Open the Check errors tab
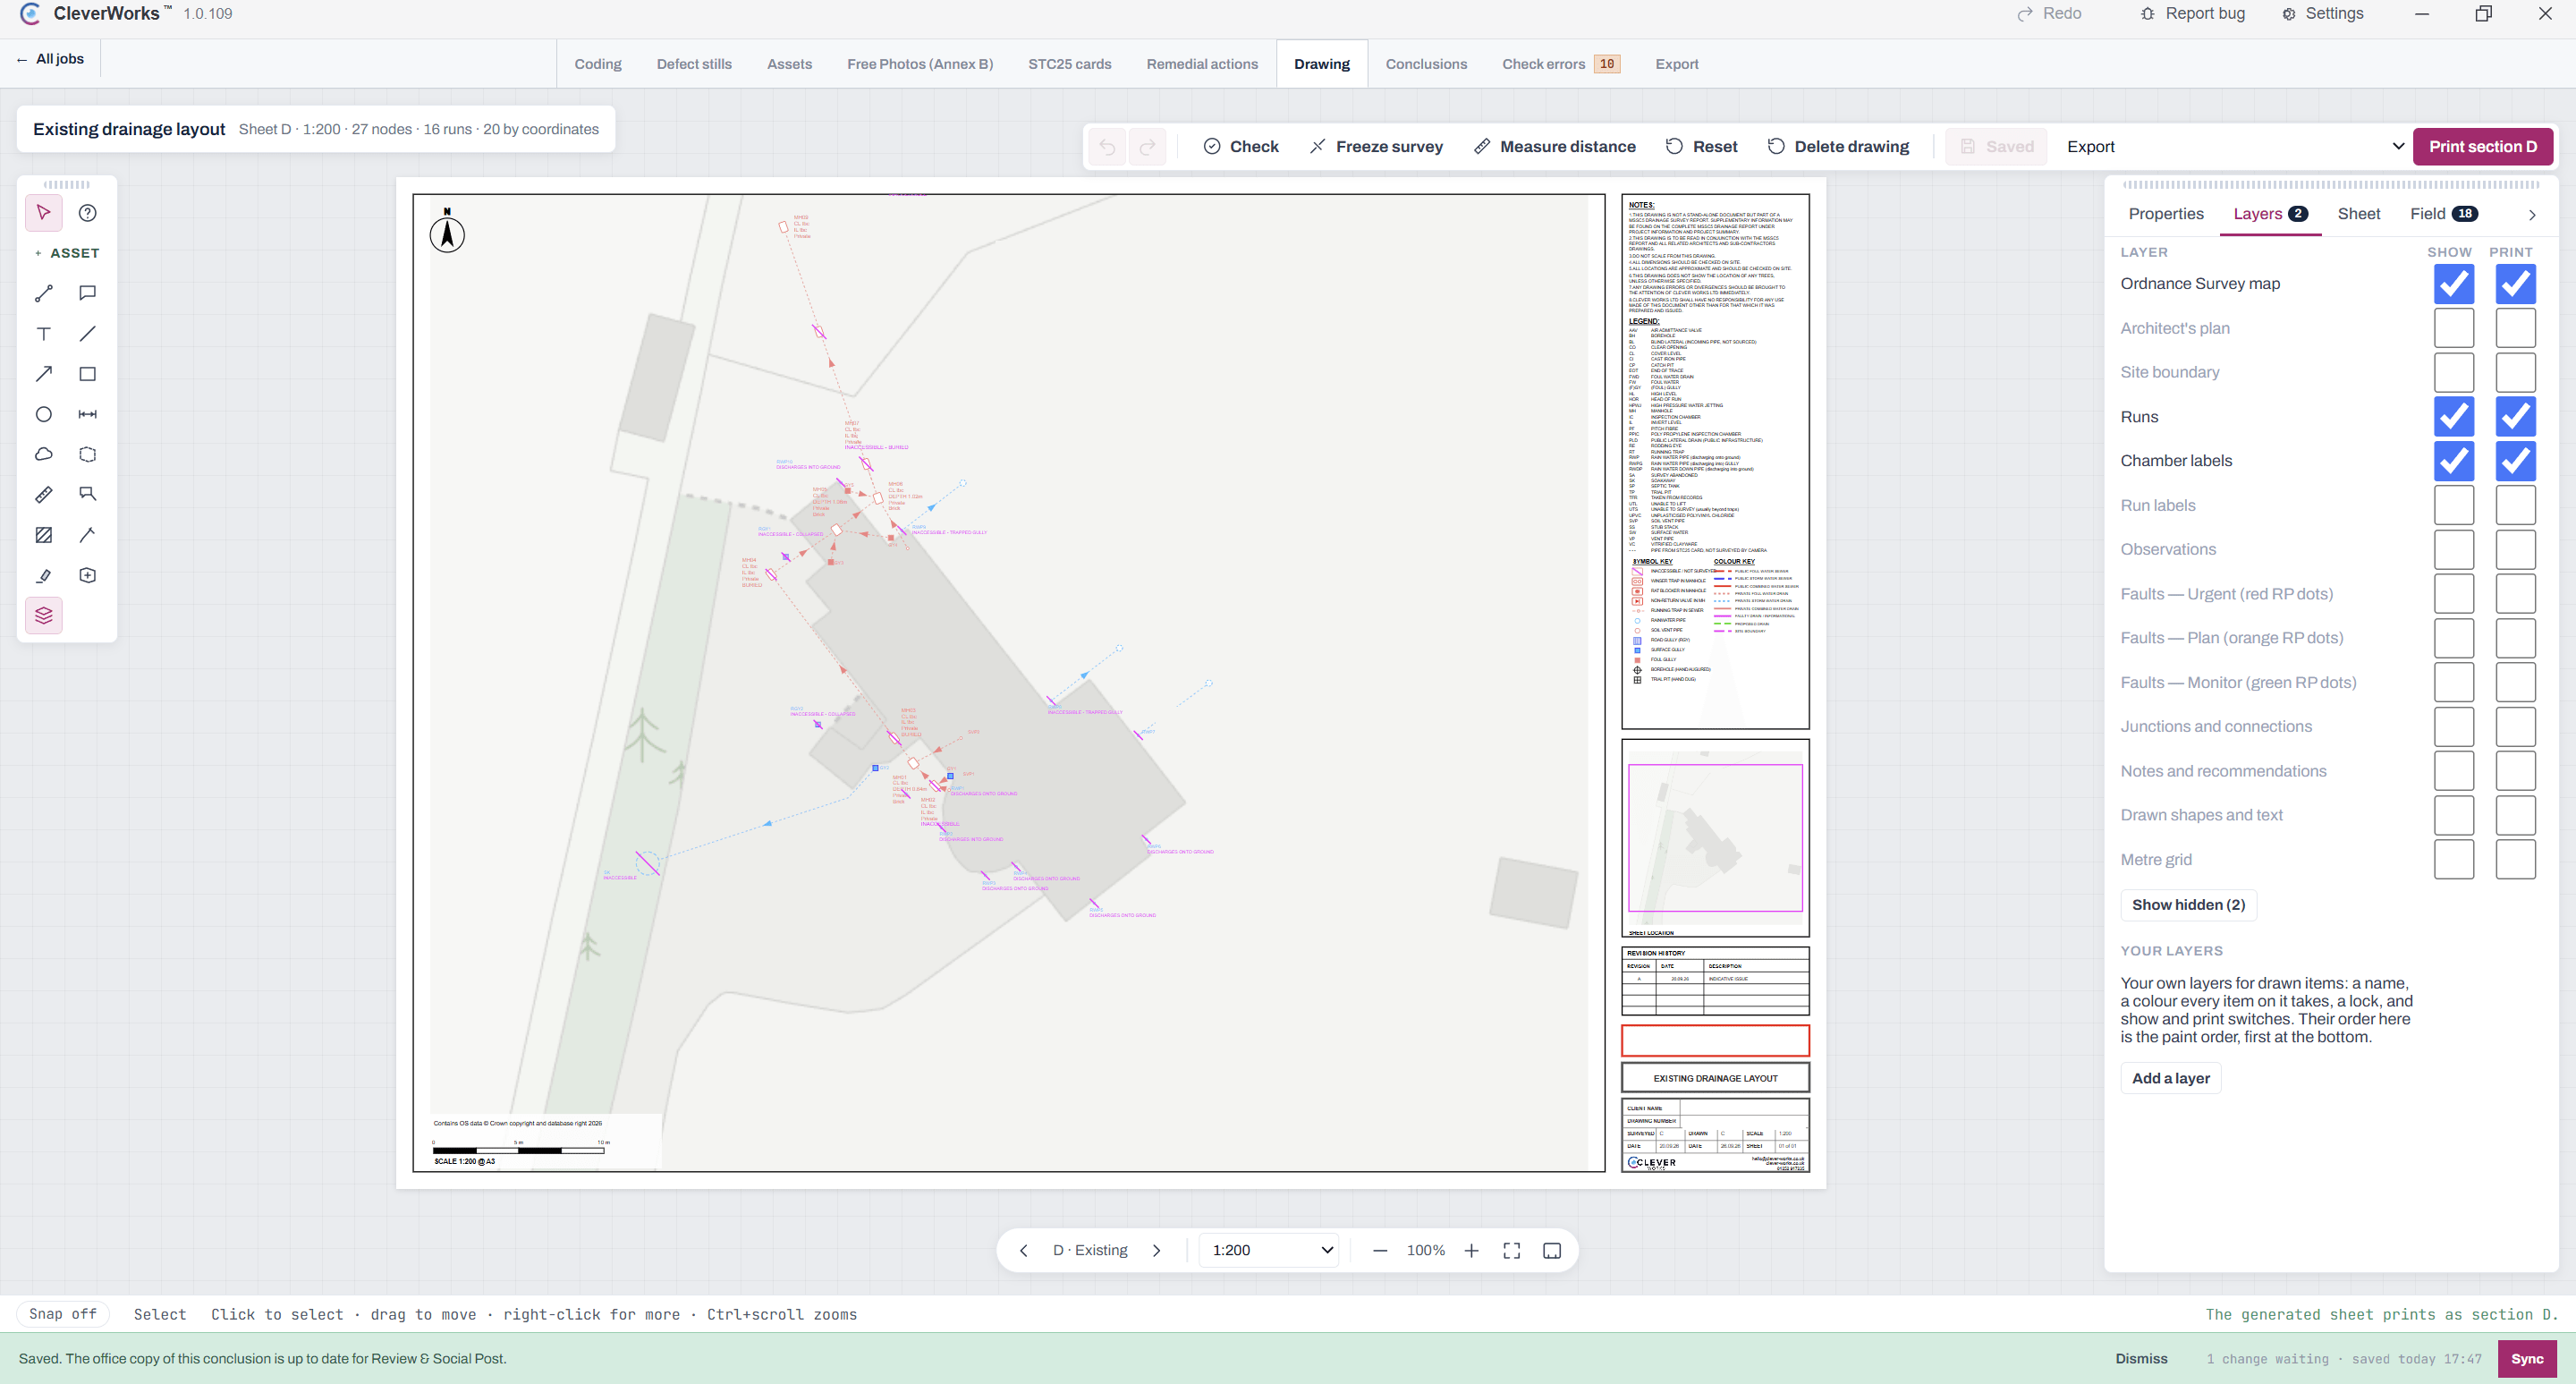Screen dimensions: 2576x1384 (x=1561, y=64)
